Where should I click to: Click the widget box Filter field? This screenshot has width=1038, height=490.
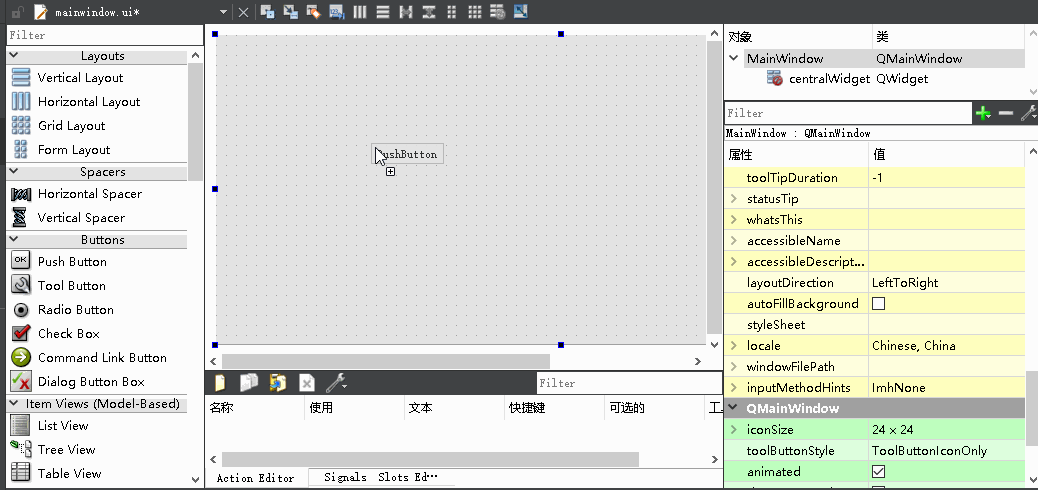tap(105, 35)
